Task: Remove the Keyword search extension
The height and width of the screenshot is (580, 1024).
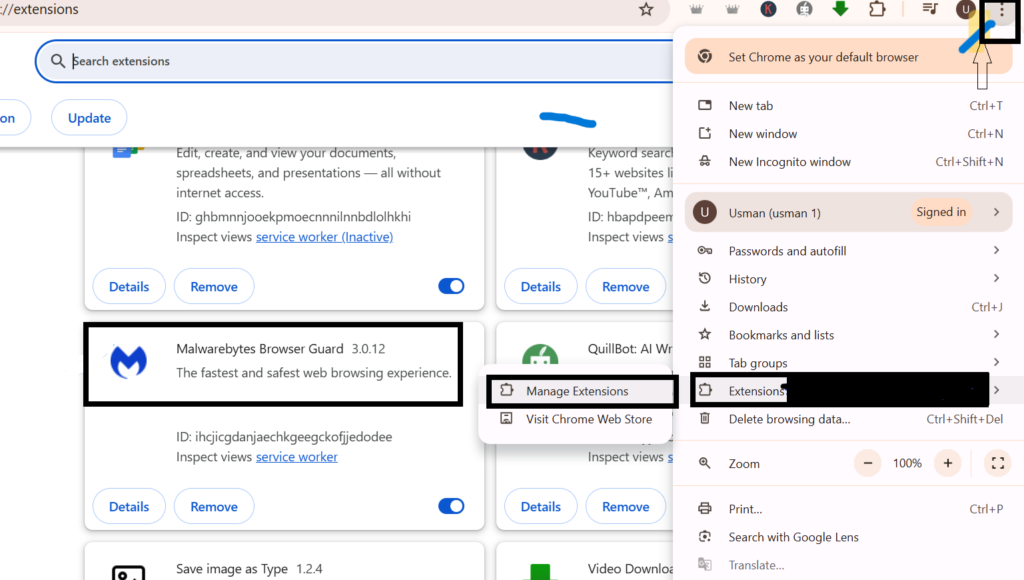Action: 626,286
